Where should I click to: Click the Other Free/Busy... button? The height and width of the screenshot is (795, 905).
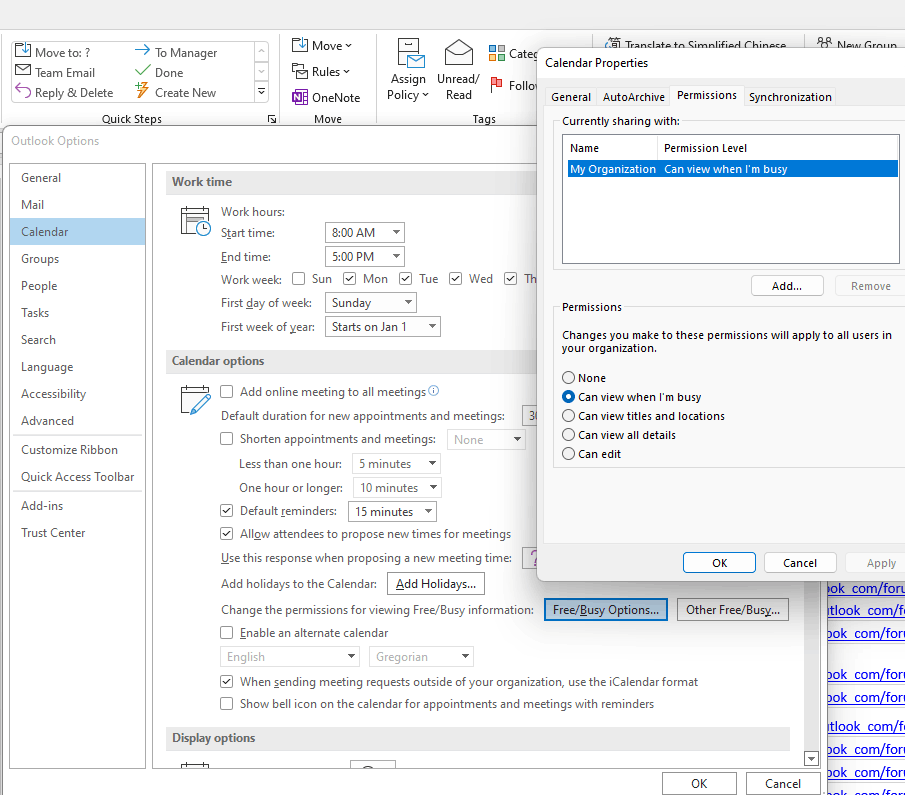(733, 610)
